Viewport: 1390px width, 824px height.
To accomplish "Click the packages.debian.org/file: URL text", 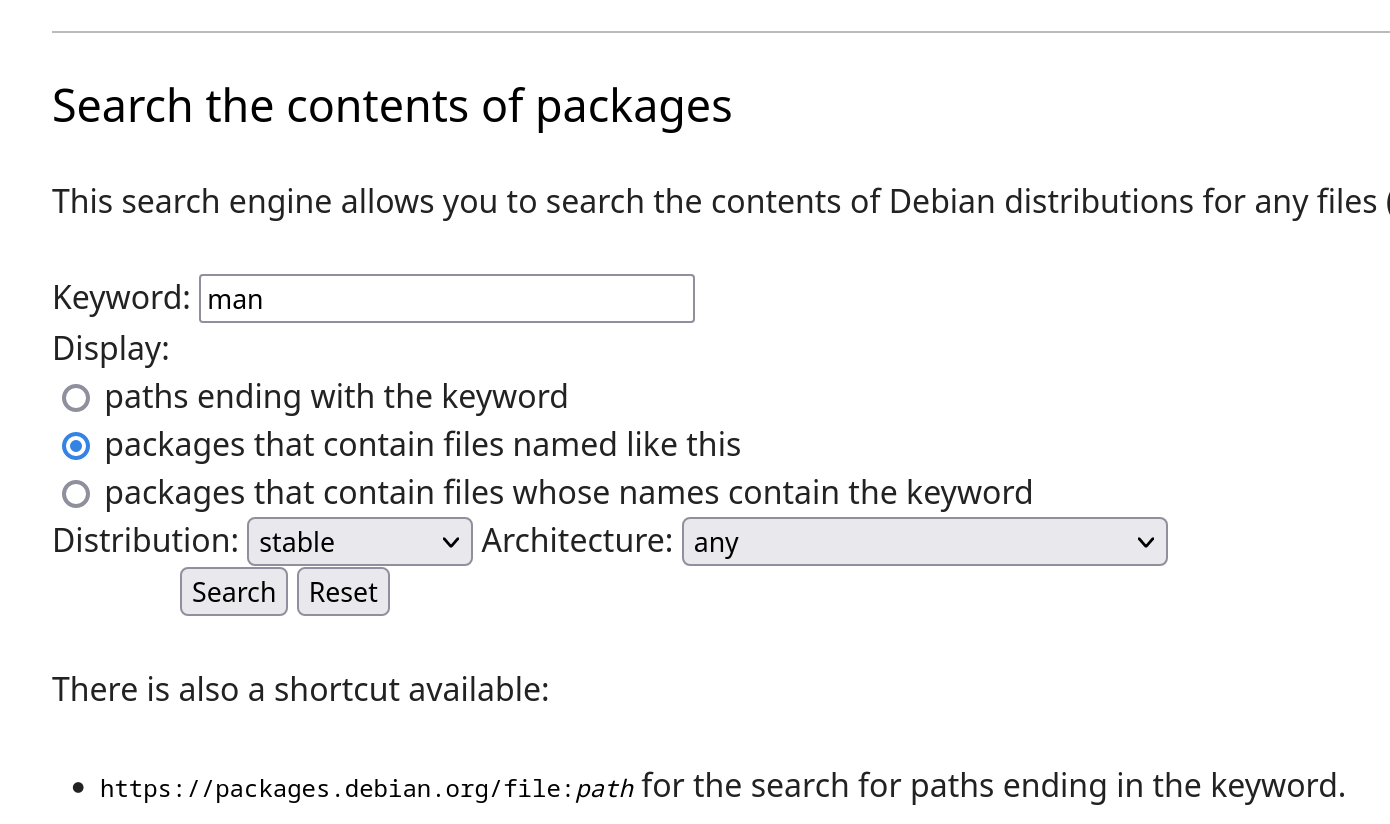I will (x=337, y=789).
